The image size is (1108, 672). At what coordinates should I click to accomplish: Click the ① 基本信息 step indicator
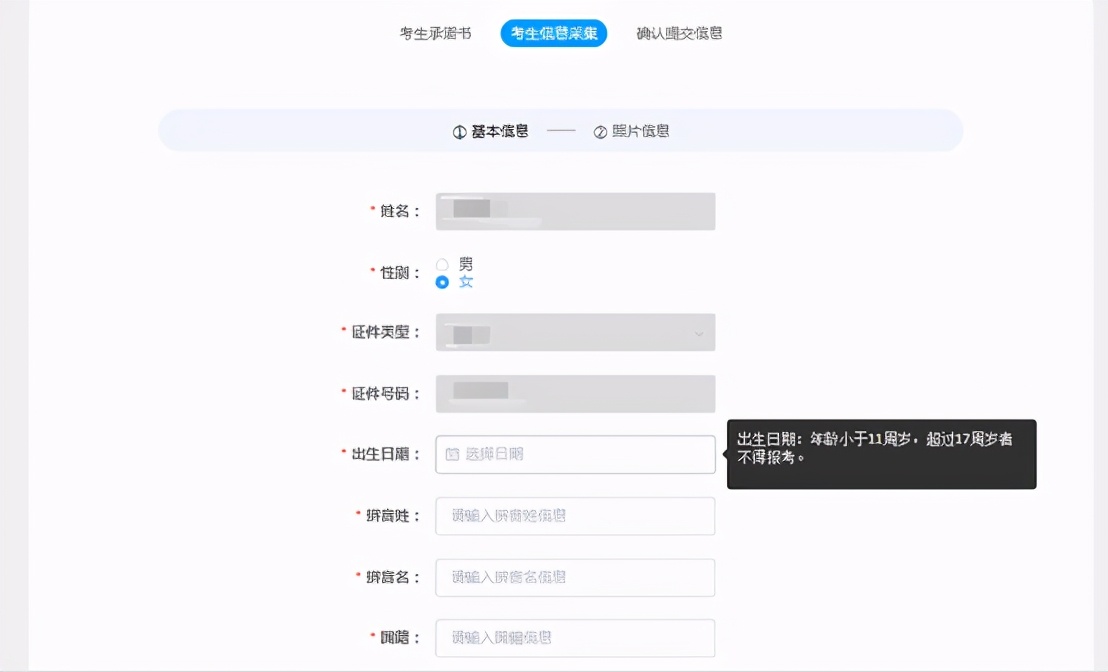pos(490,130)
